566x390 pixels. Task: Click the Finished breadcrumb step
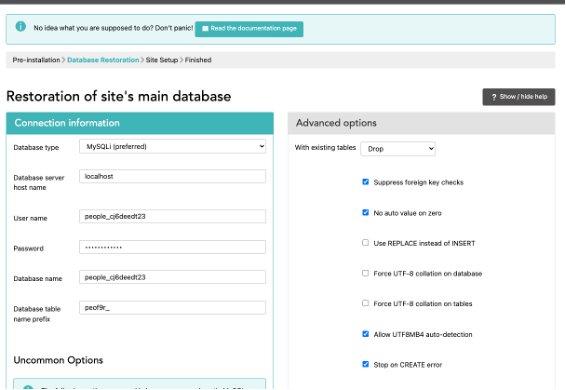click(198, 60)
